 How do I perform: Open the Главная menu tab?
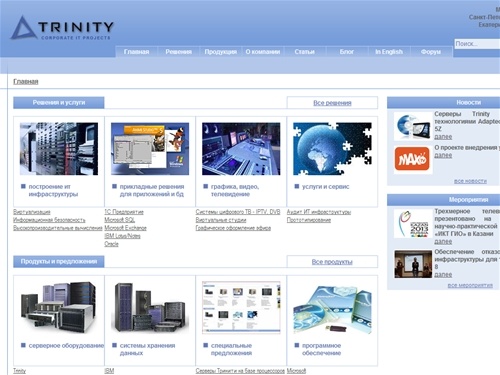click(136, 52)
